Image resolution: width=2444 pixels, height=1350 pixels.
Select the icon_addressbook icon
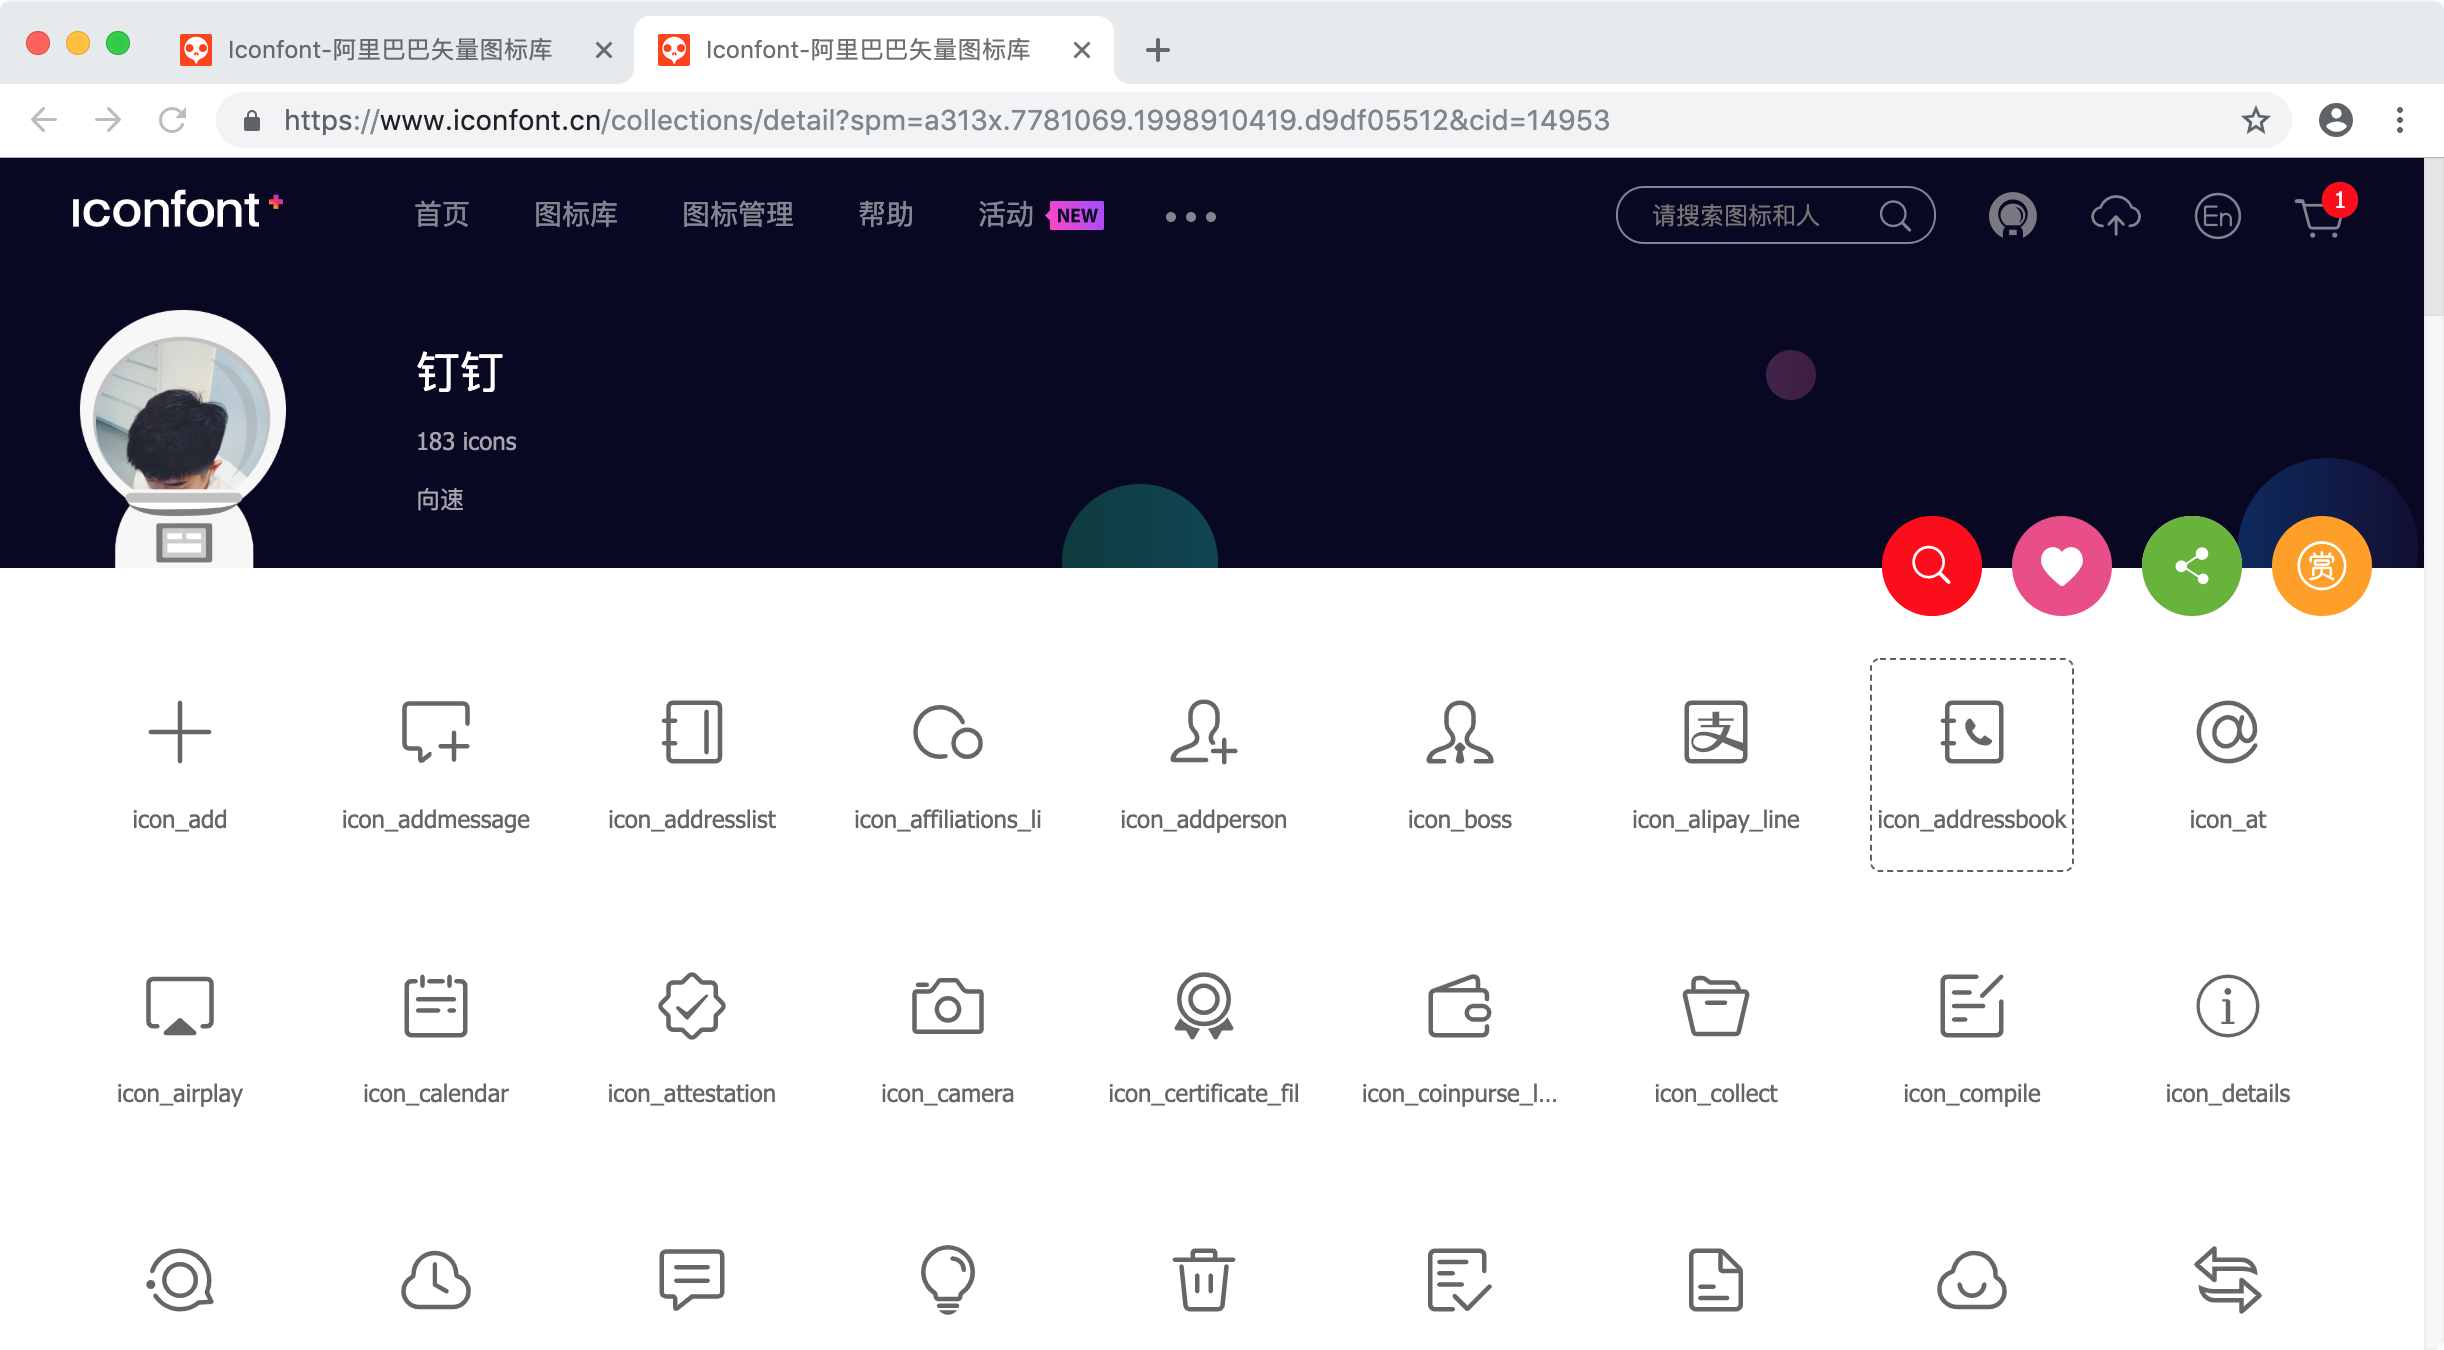[1971, 733]
